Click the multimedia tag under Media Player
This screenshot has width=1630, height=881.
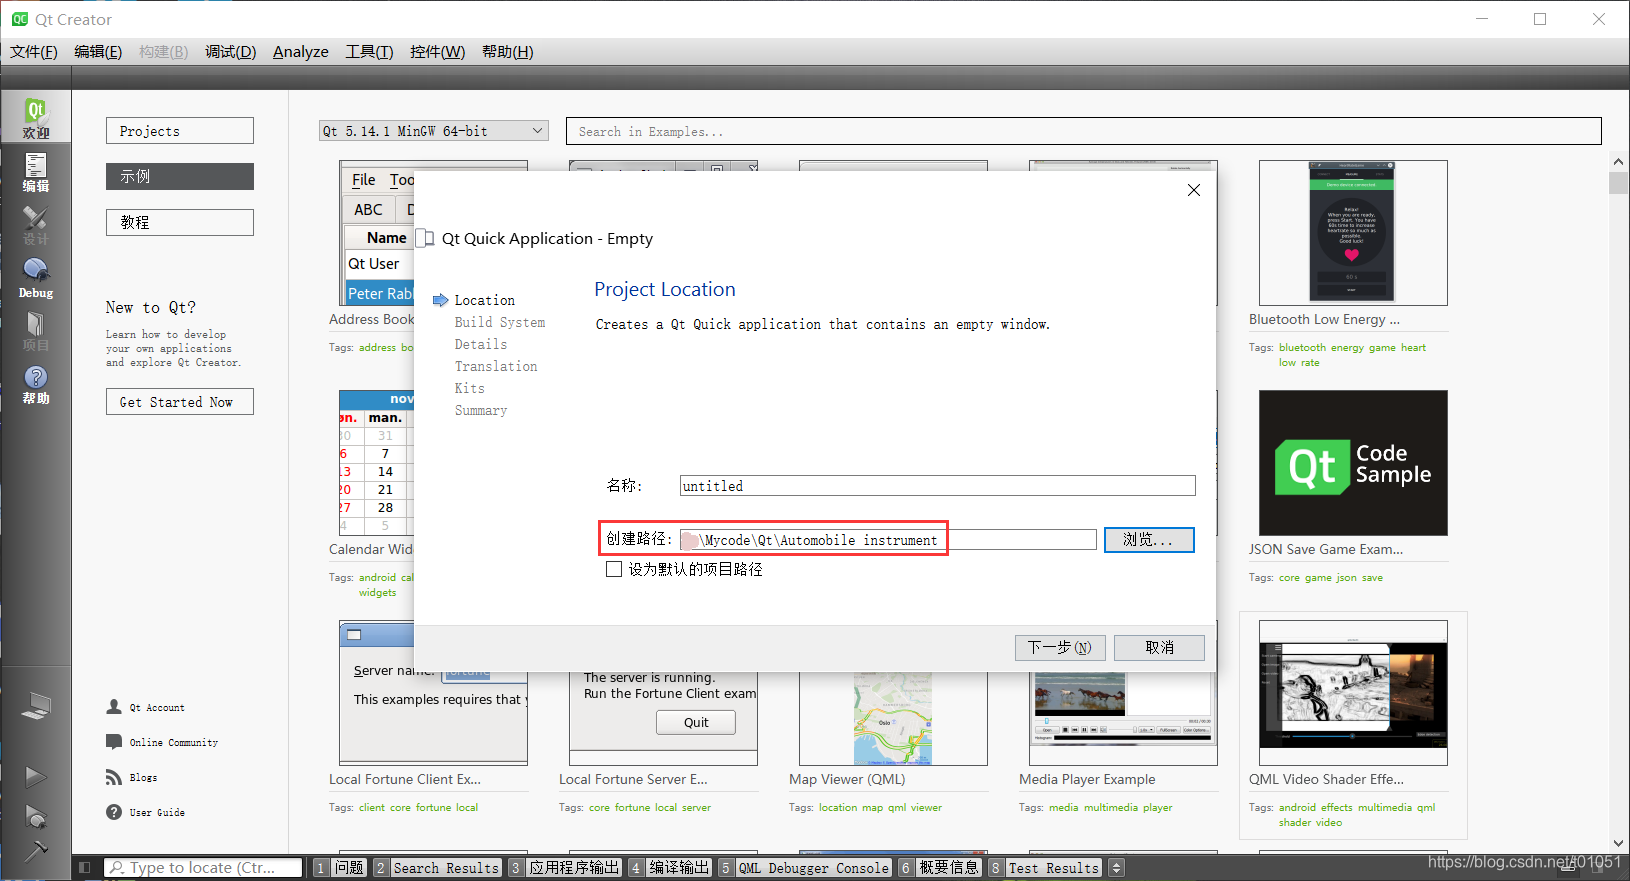click(x=1110, y=807)
